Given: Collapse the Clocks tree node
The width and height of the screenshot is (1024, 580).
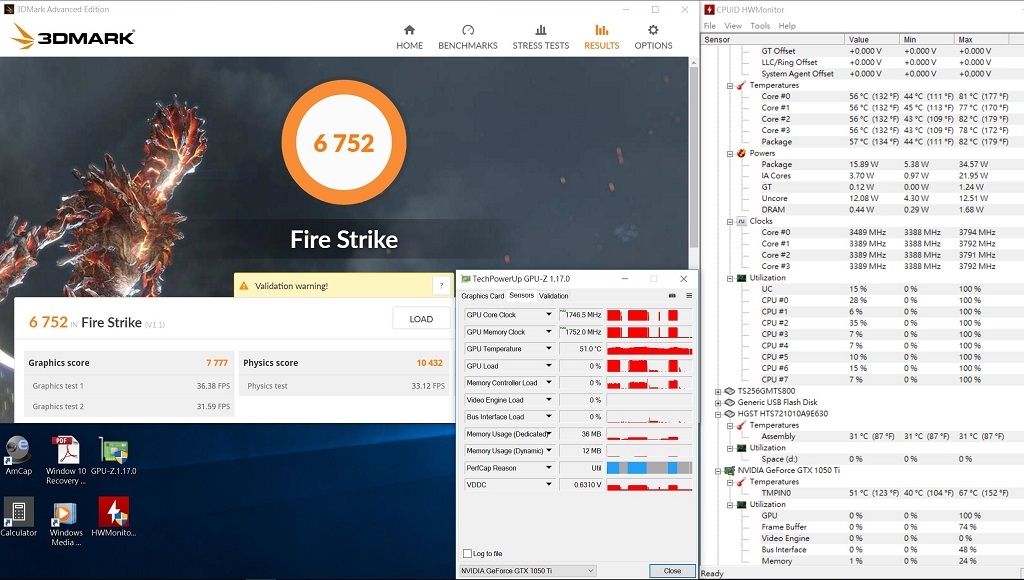Looking at the screenshot, I should click(x=729, y=221).
